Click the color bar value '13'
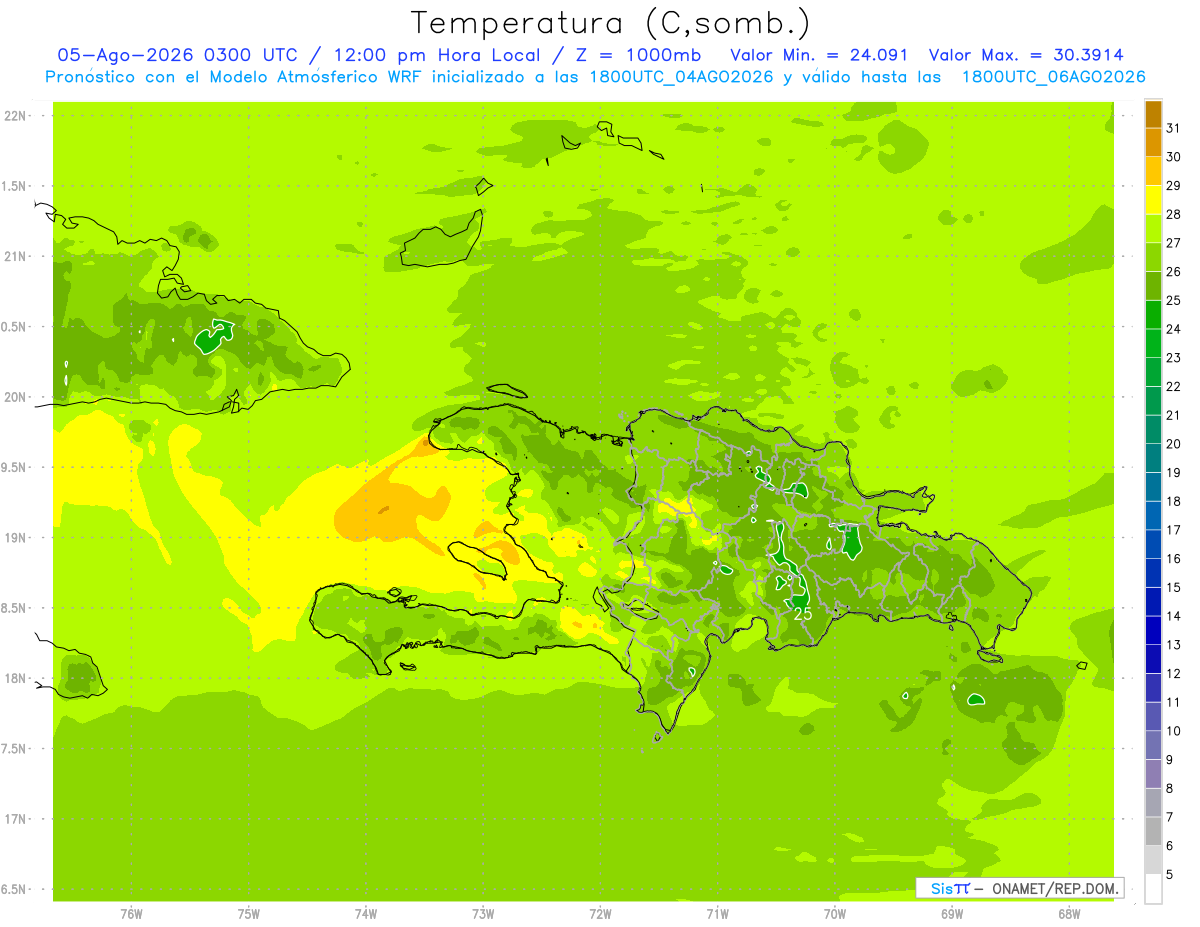The width and height of the screenshot is (1200, 927). click(x=1174, y=645)
